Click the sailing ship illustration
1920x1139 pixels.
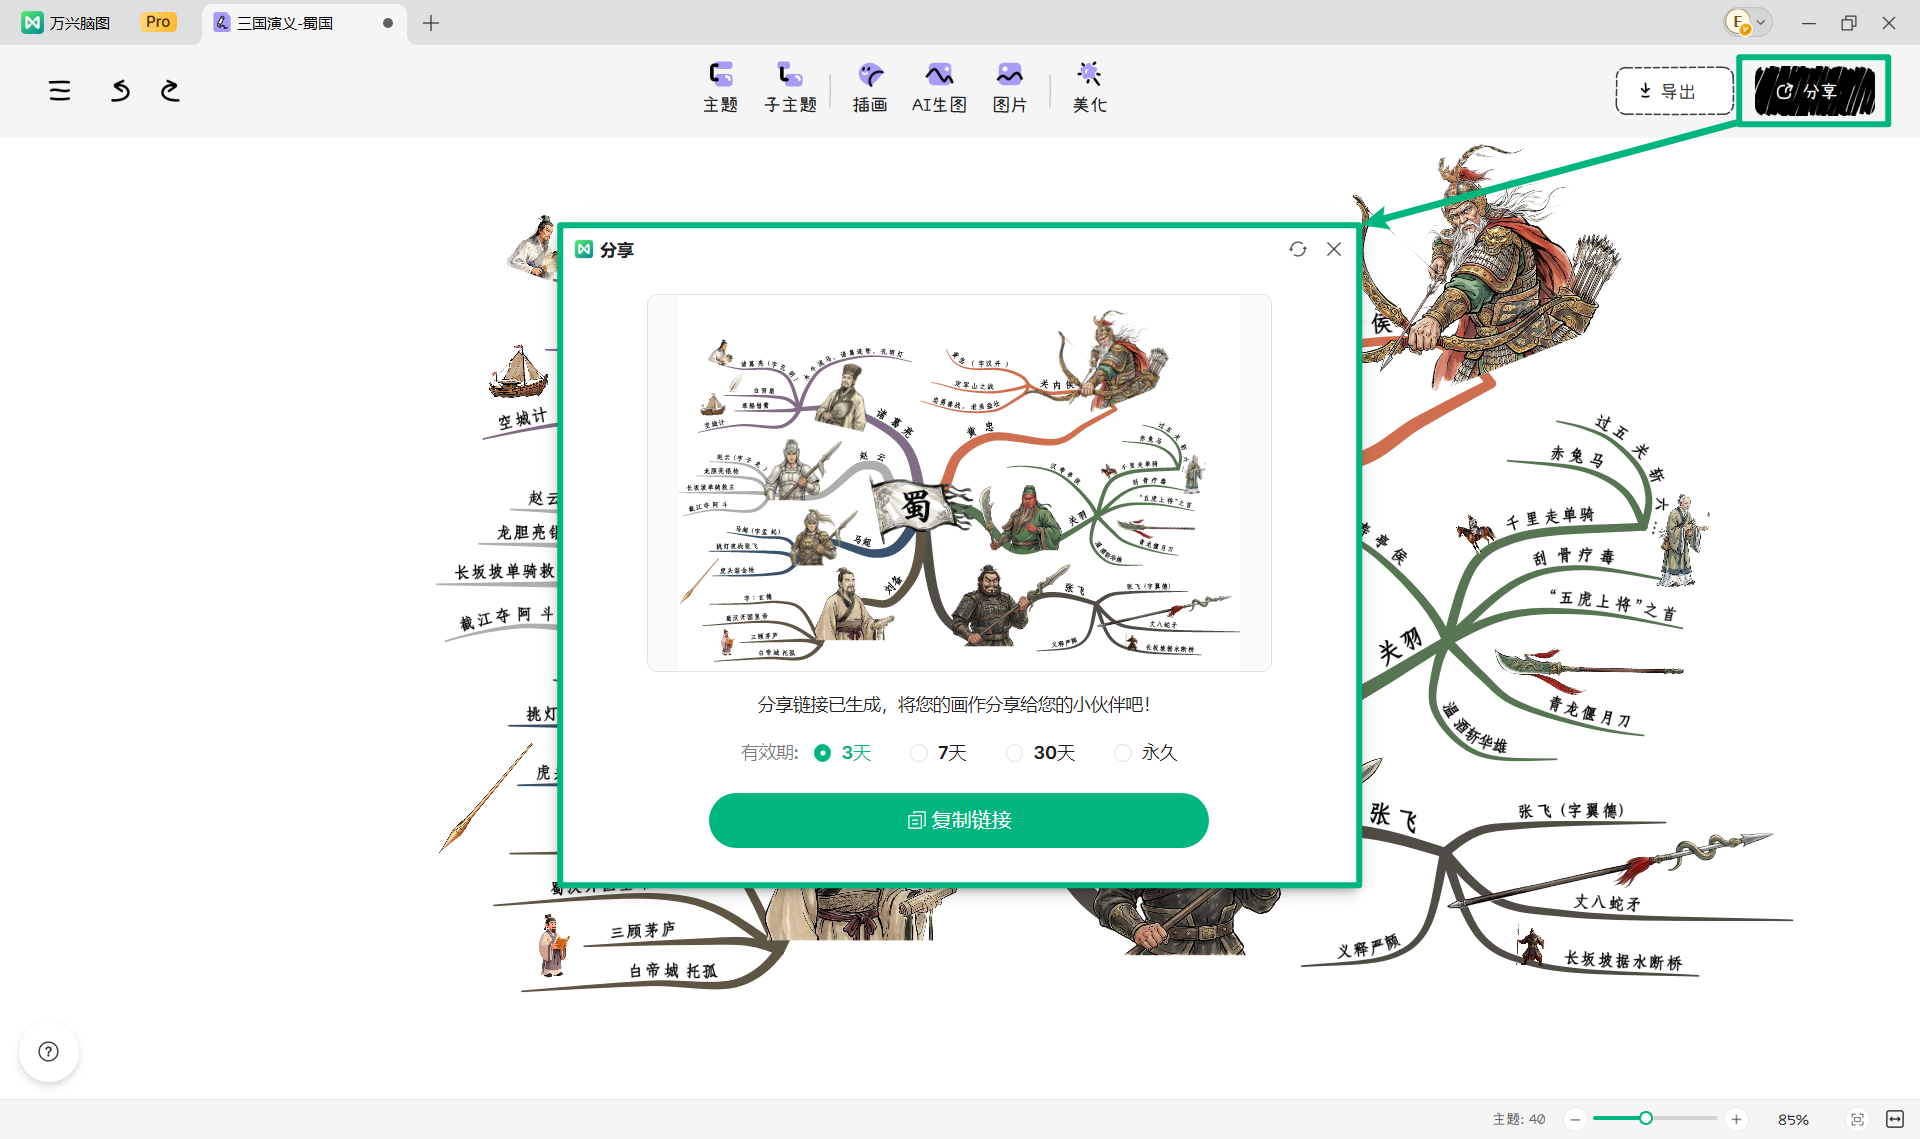click(518, 372)
